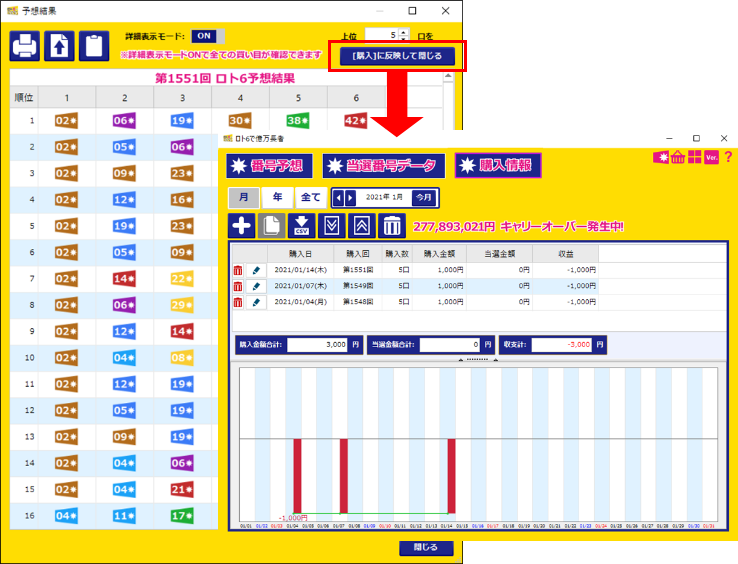Click the 今月 button

(x=424, y=198)
